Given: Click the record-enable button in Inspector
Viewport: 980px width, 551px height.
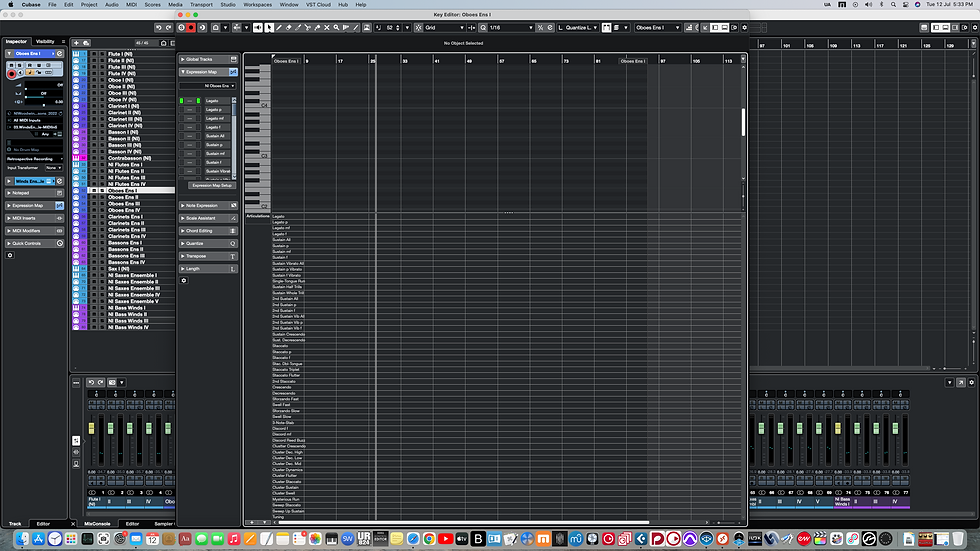Looking at the screenshot, I should (x=11, y=74).
